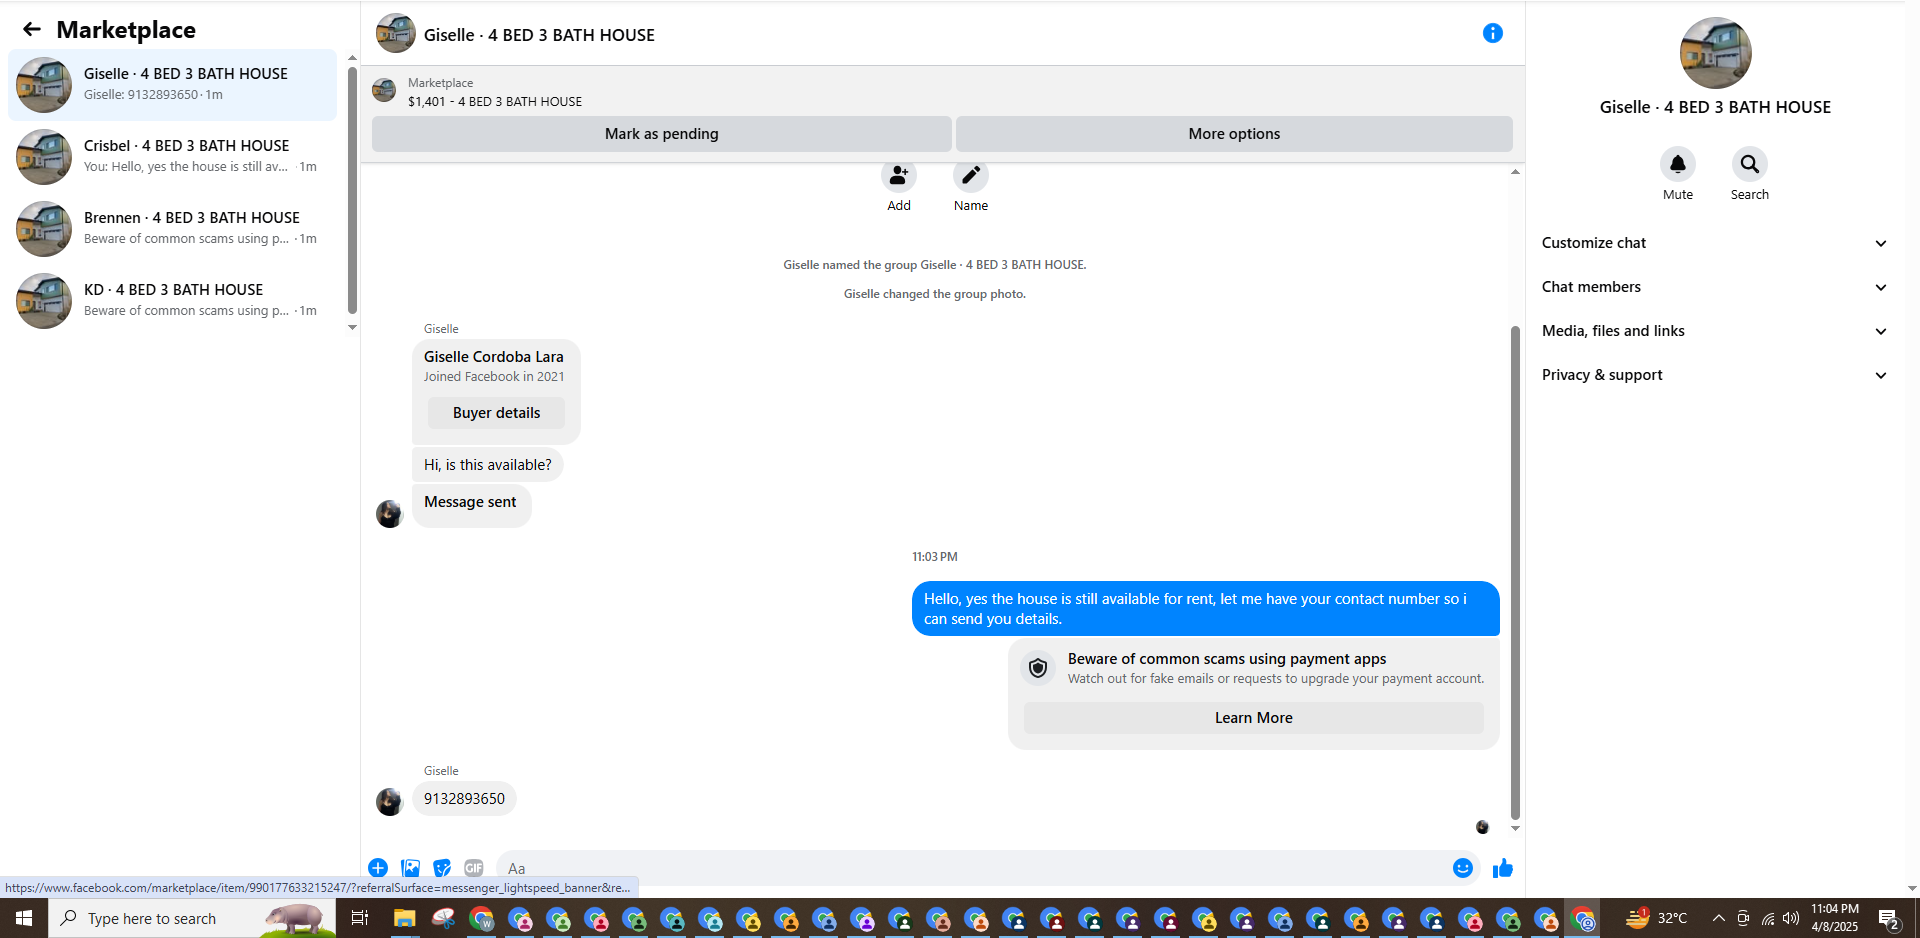Open more actions plus icon

tap(378, 868)
